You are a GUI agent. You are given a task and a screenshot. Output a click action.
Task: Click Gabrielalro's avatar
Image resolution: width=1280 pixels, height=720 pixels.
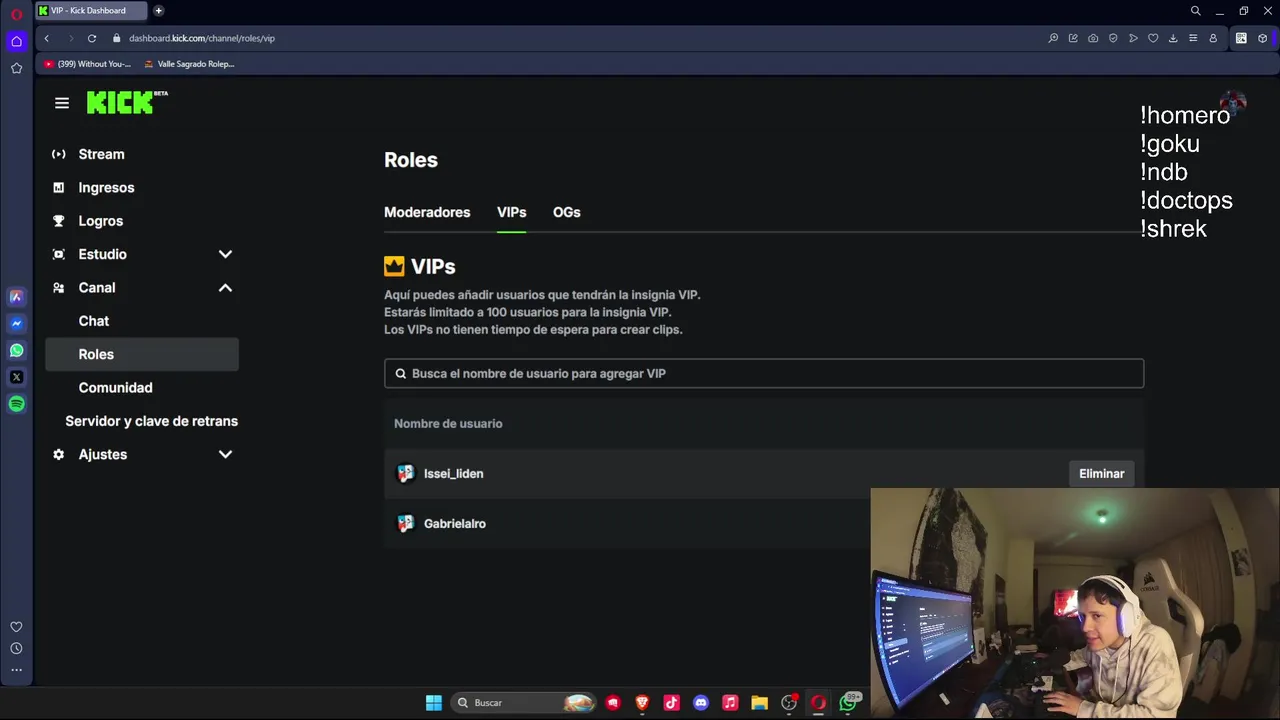pos(405,524)
